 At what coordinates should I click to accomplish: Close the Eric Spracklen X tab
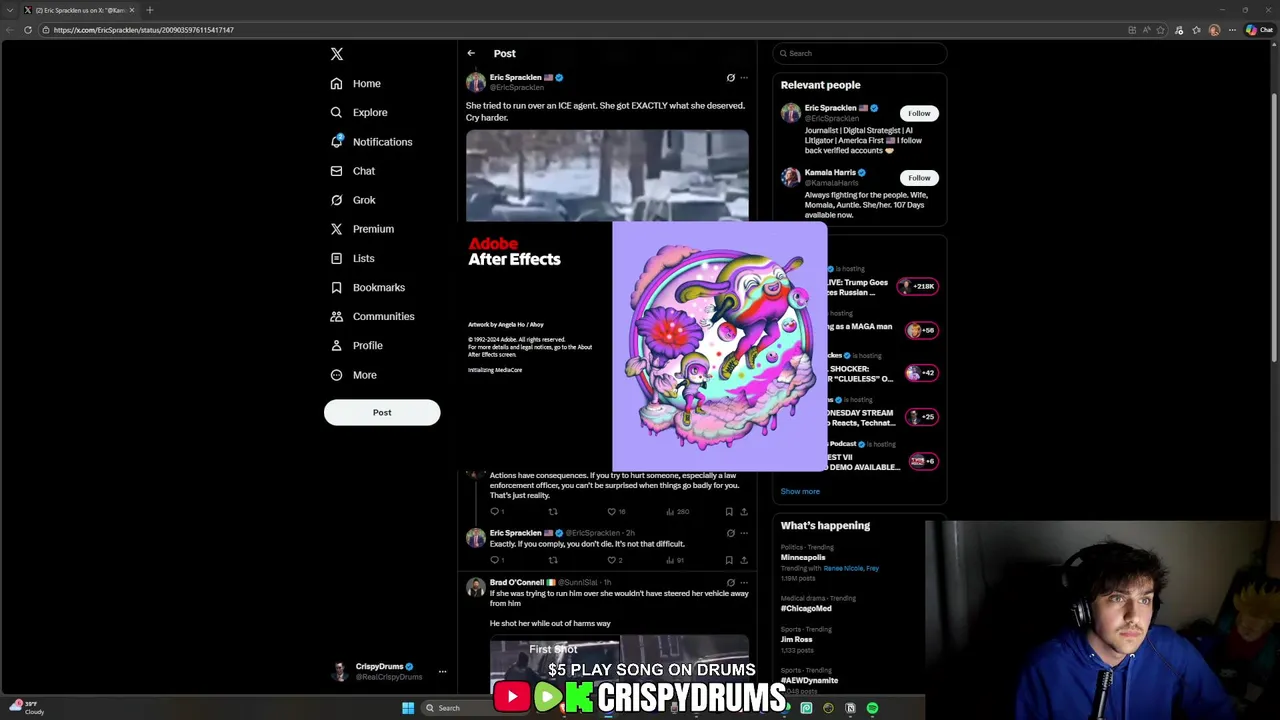click(132, 10)
